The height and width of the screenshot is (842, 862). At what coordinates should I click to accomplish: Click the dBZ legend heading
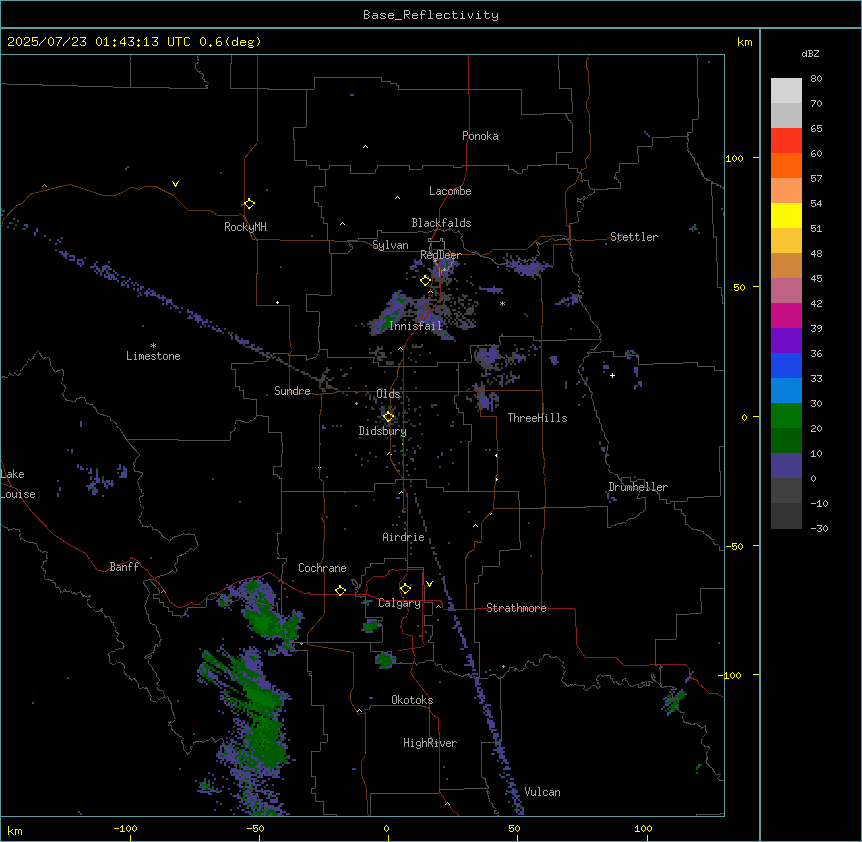[810, 54]
